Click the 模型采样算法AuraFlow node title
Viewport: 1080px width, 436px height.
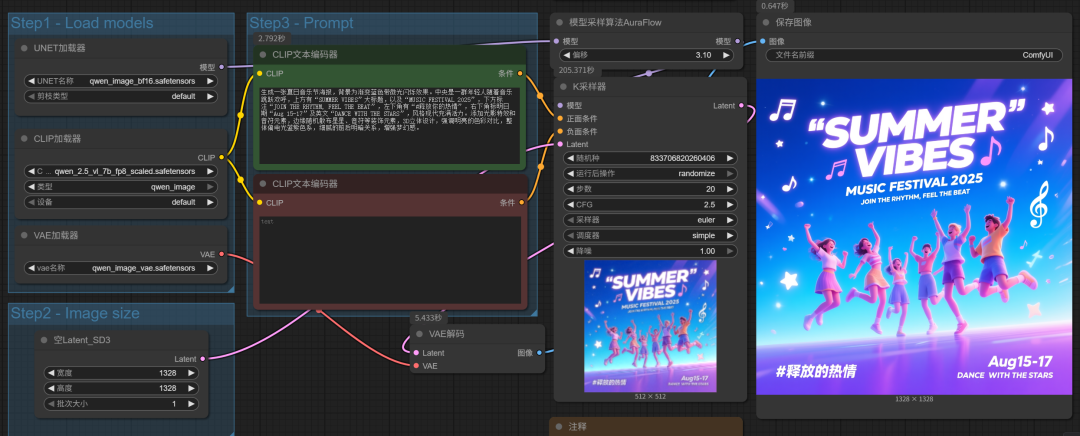point(617,23)
